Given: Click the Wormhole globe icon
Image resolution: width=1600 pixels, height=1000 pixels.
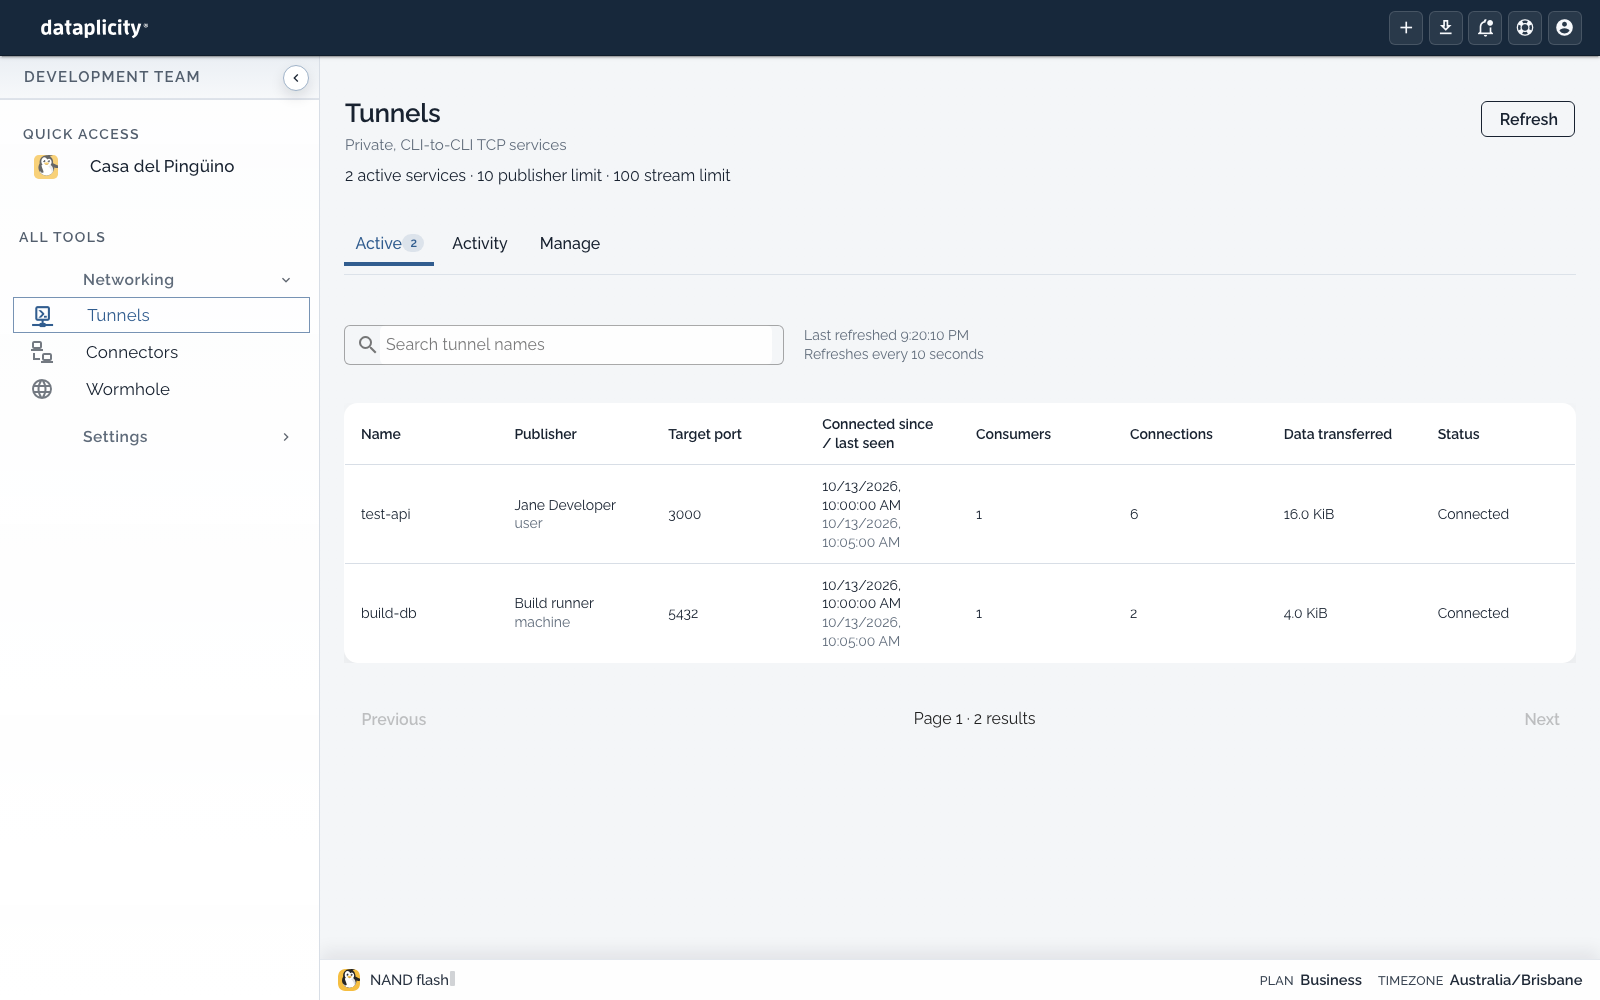Looking at the screenshot, I should pos(42,389).
